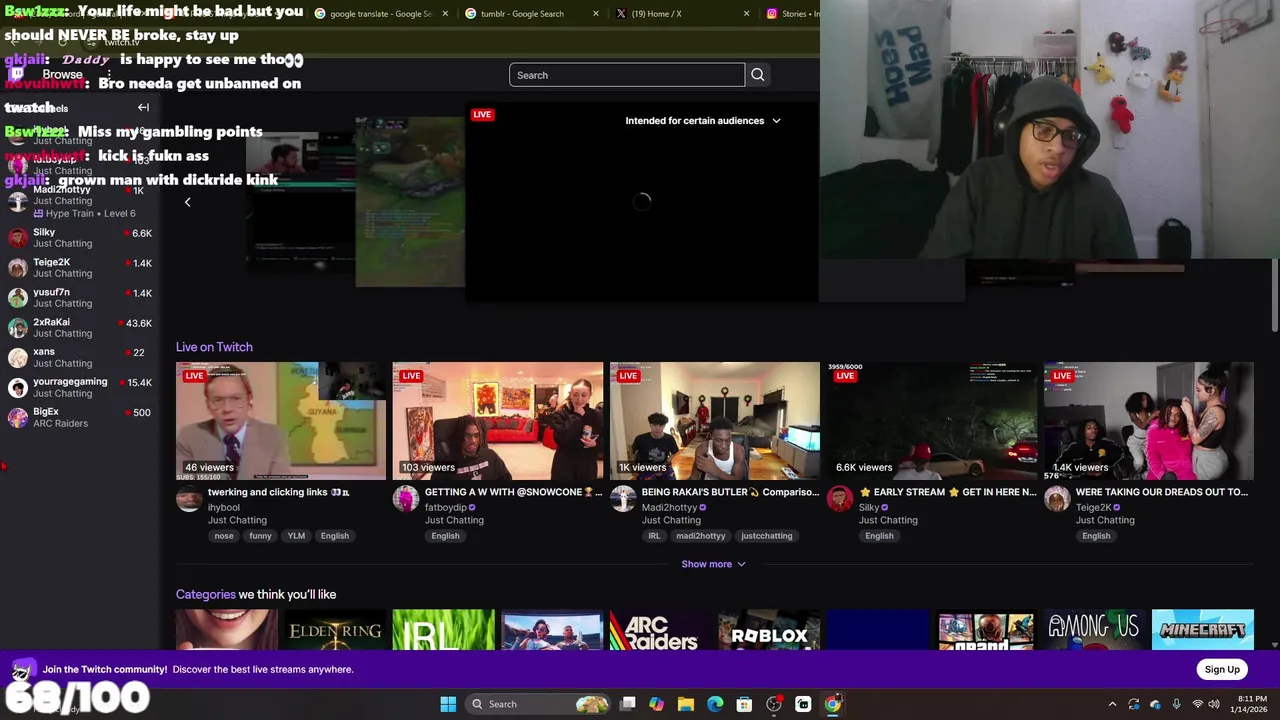The image size is (1280, 720).
Task: Open the Browse page link
Action: pos(62,75)
